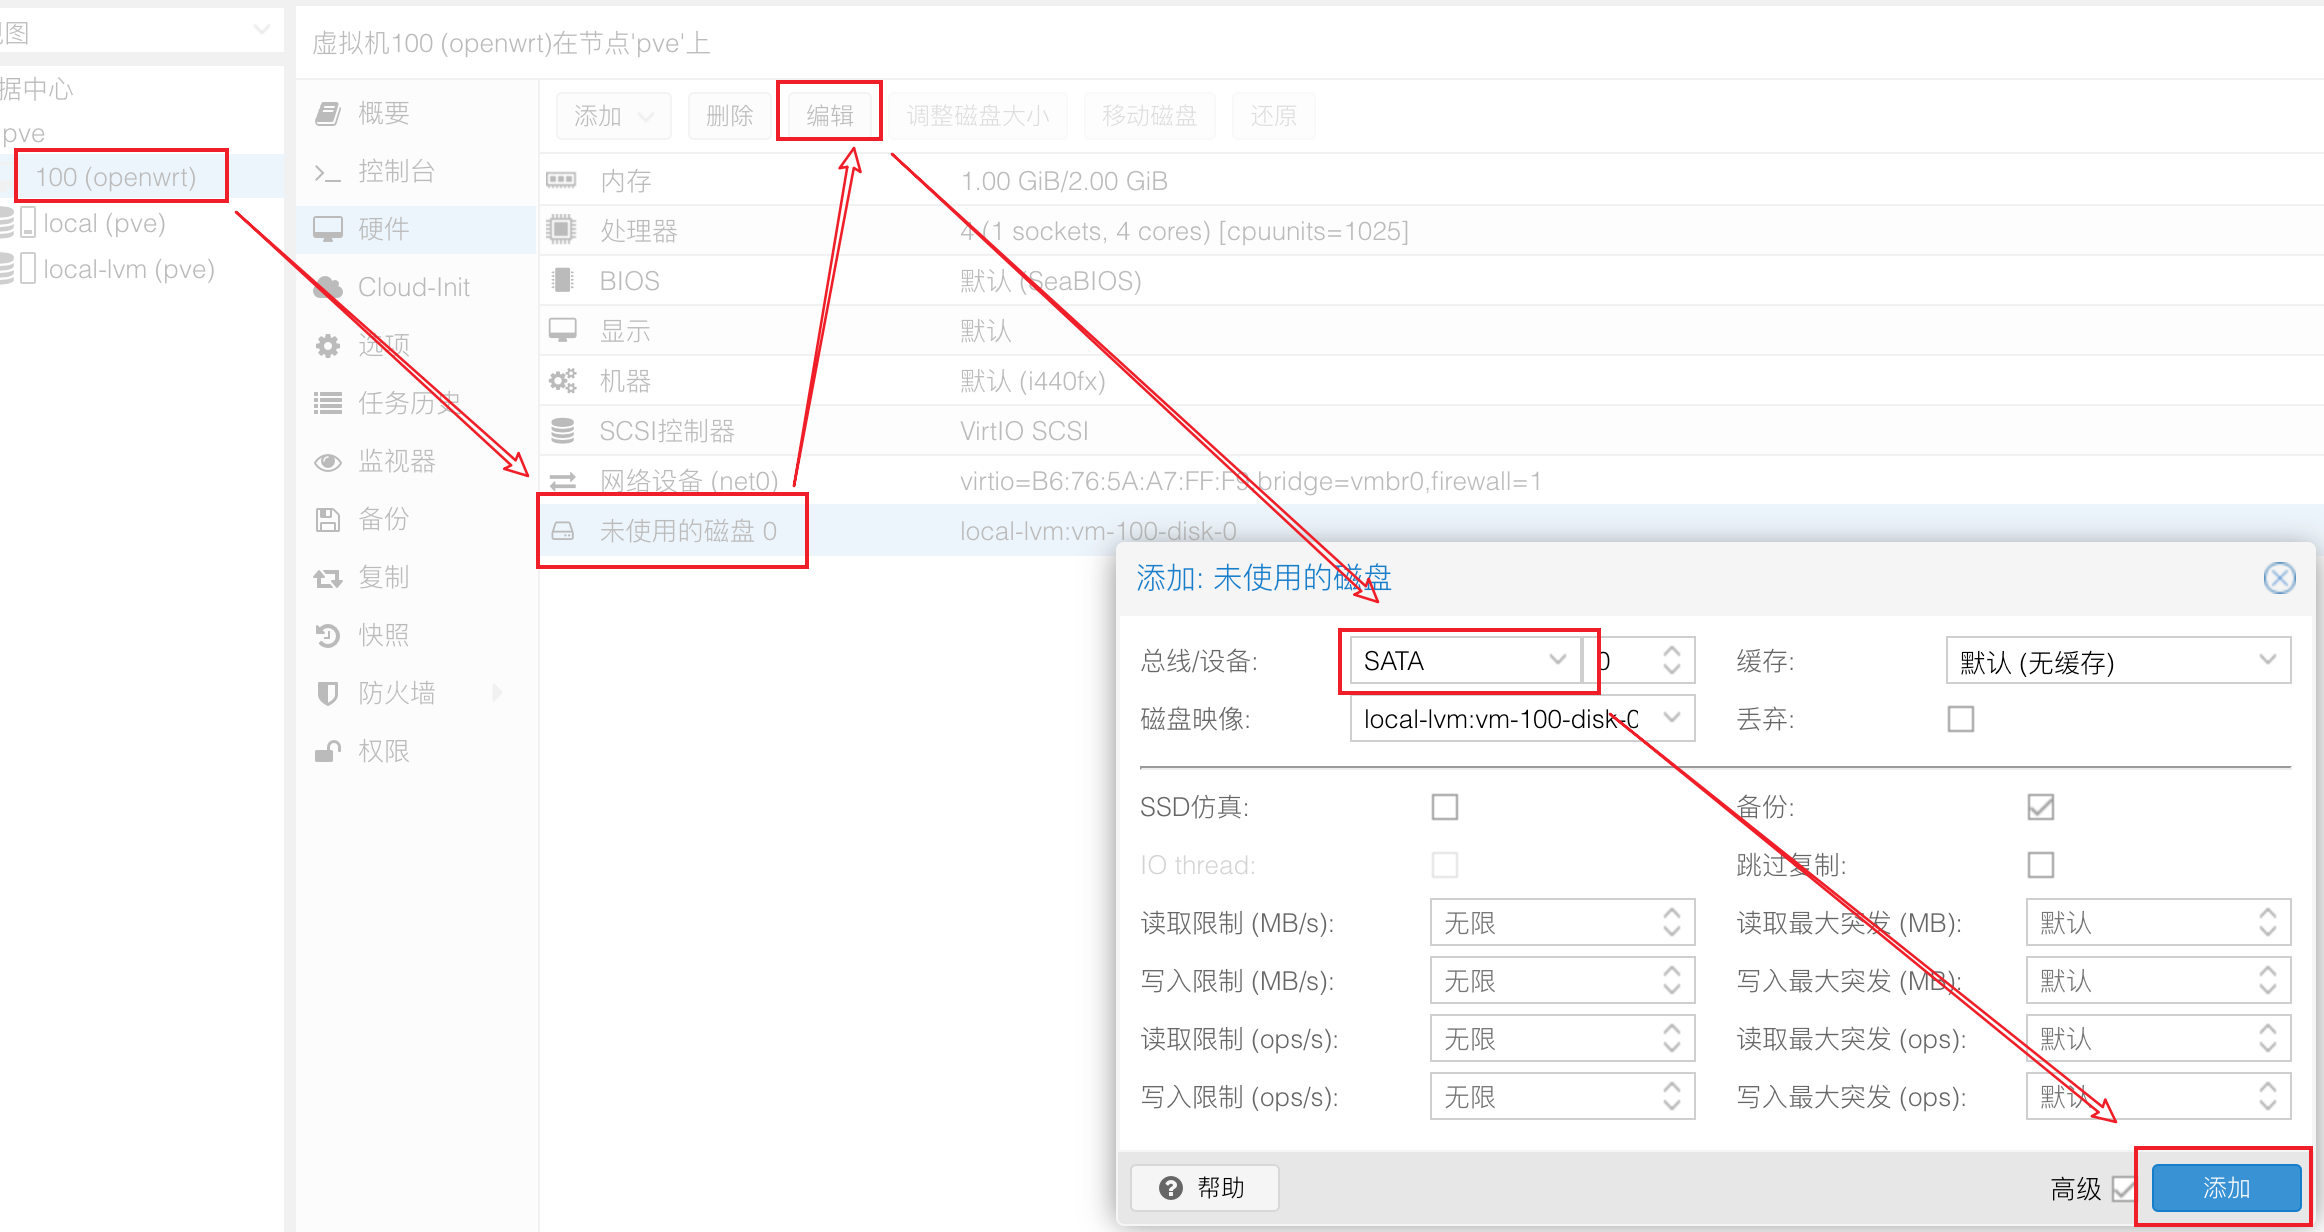This screenshot has width=2324, height=1232.
Task: Click the Permissions (权限) unlock icon
Action: pyautogui.click(x=328, y=752)
